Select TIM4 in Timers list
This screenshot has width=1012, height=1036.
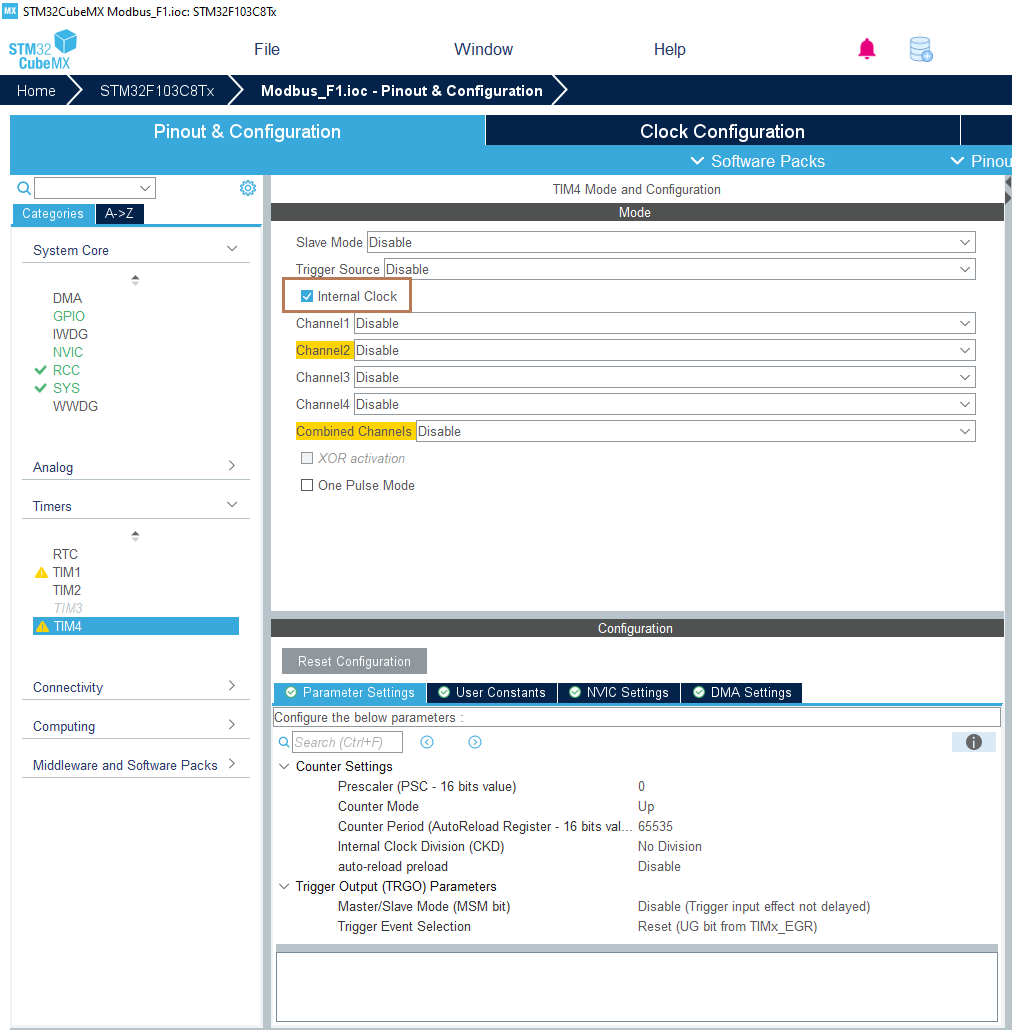136,626
